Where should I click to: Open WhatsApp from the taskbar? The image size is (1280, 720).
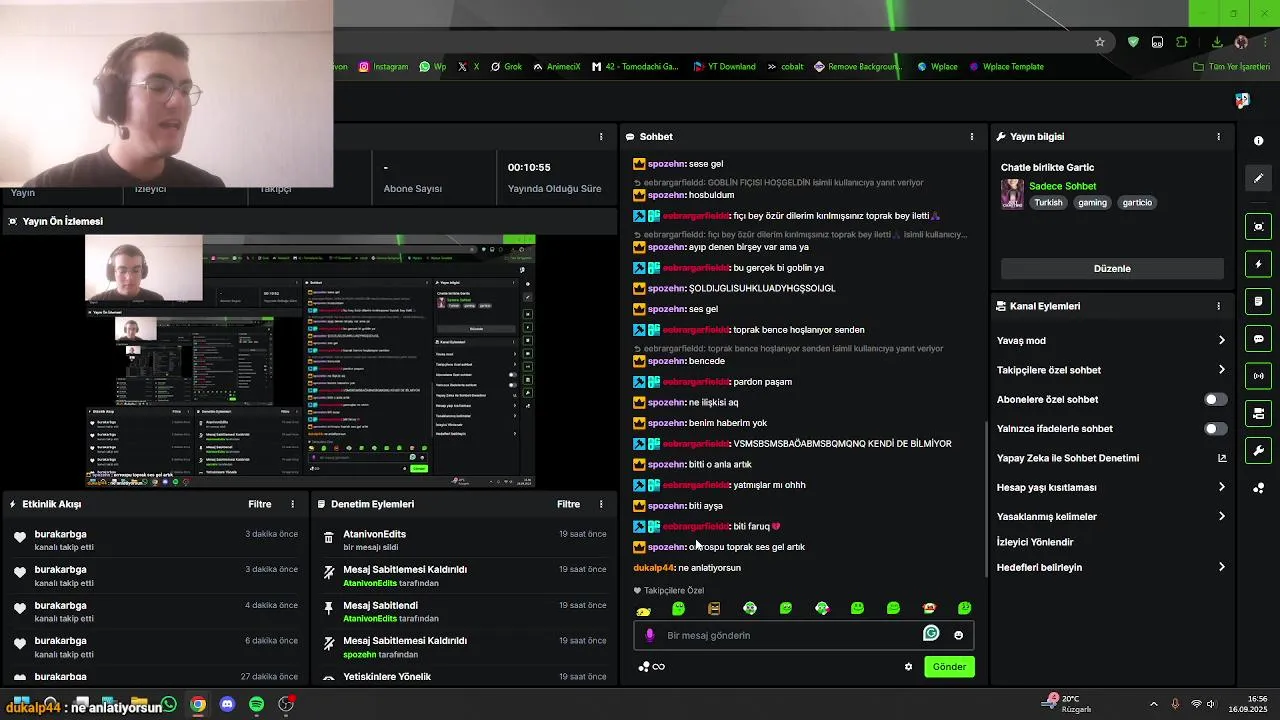pyautogui.click(x=169, y=704)
